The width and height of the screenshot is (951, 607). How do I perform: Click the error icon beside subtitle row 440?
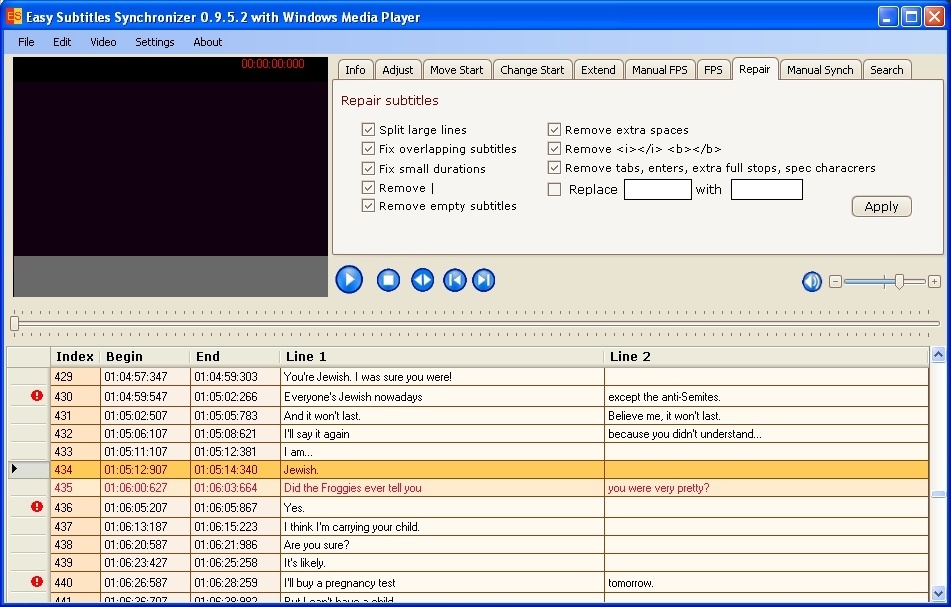pos(36,582)
